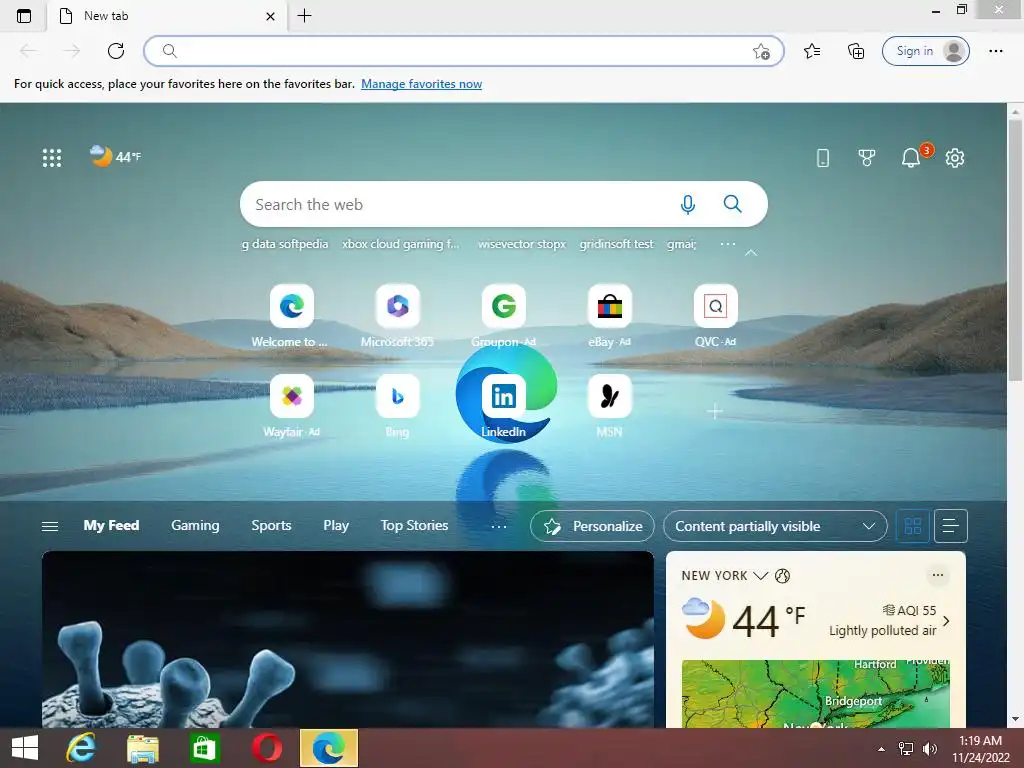Image resolution: width=1024 pixels, height=768 pixels.
Task: Open the LinkedIn quick link
Action: 504,406
